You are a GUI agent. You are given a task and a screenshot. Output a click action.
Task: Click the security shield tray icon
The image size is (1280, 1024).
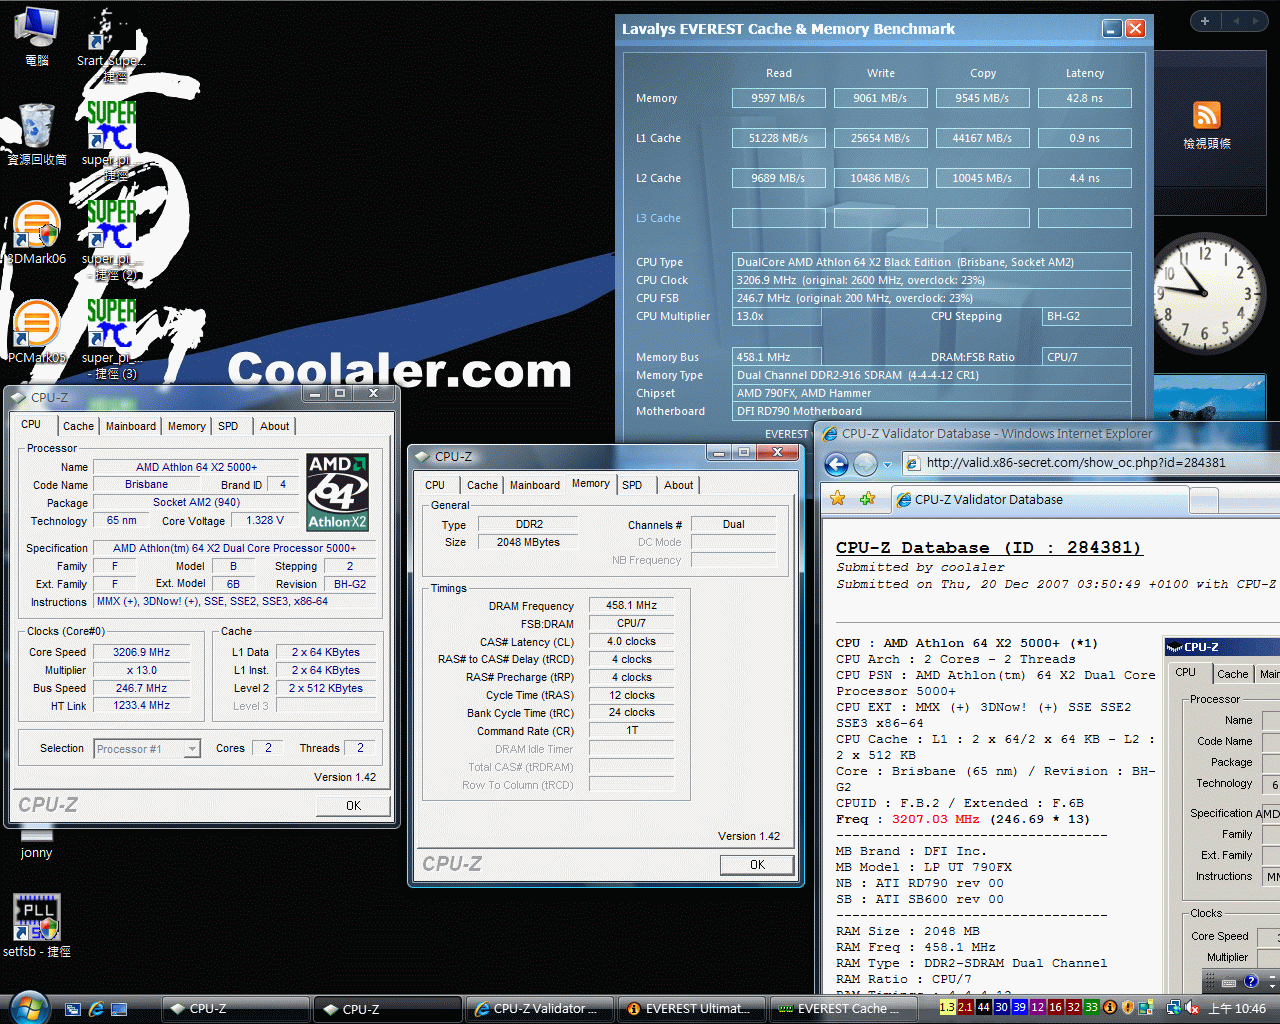tap(1128, 1008)
